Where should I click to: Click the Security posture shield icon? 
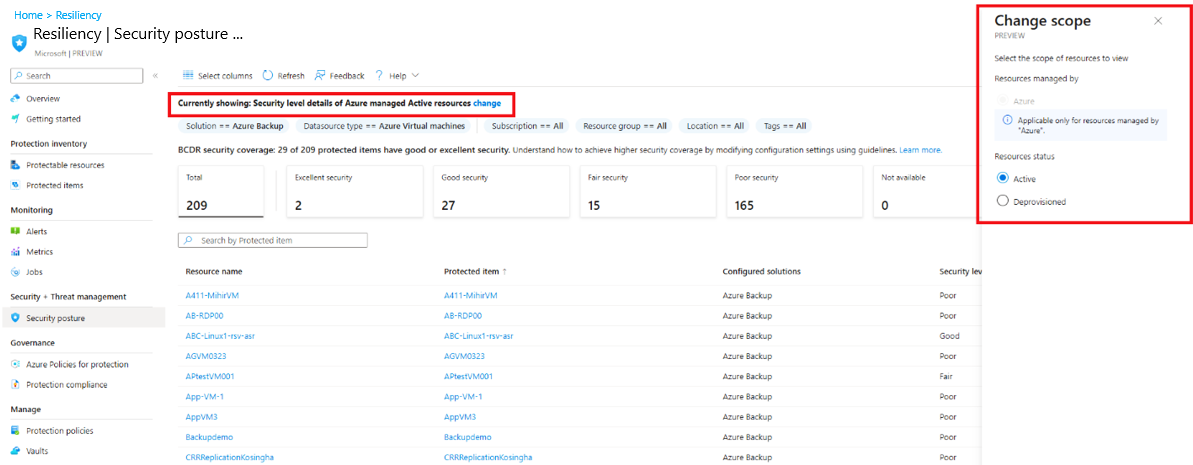click(15, 318)
